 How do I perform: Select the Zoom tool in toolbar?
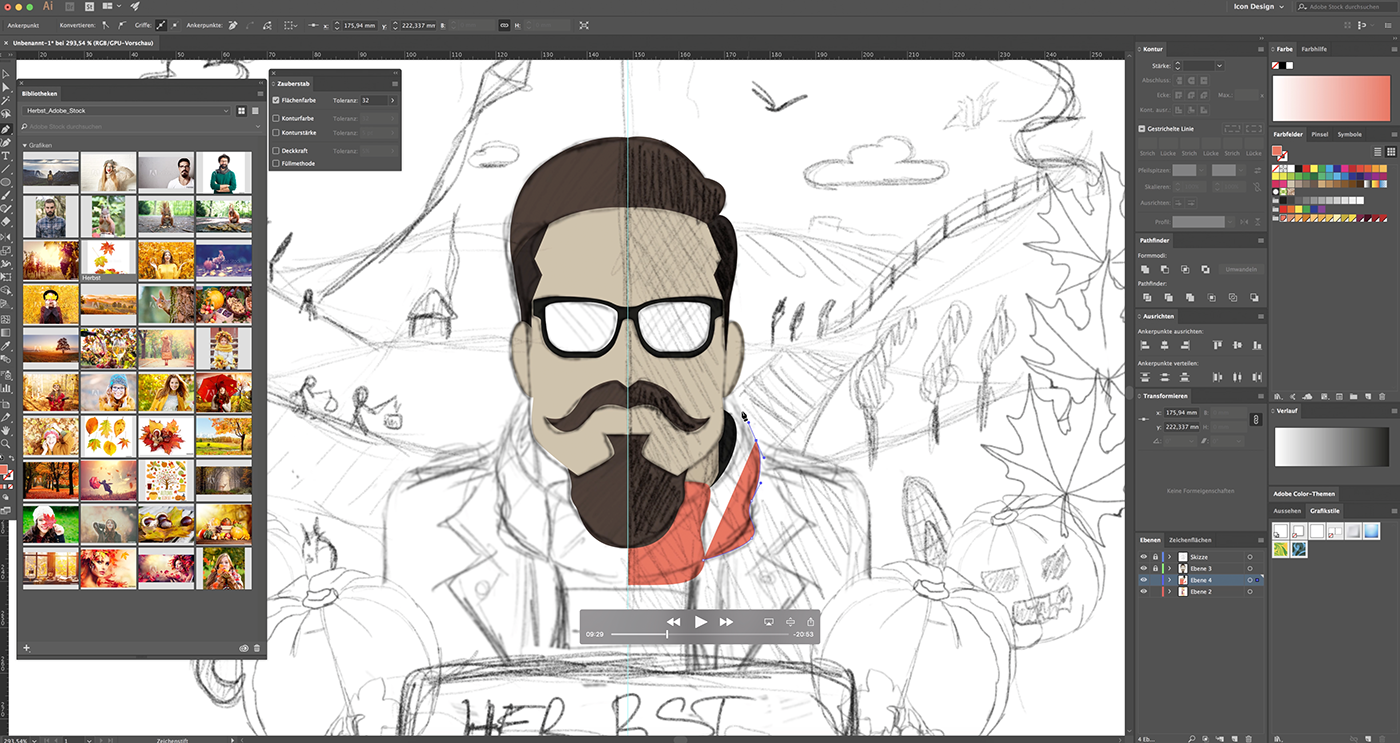pyautogui.click(x=6, y=443)
